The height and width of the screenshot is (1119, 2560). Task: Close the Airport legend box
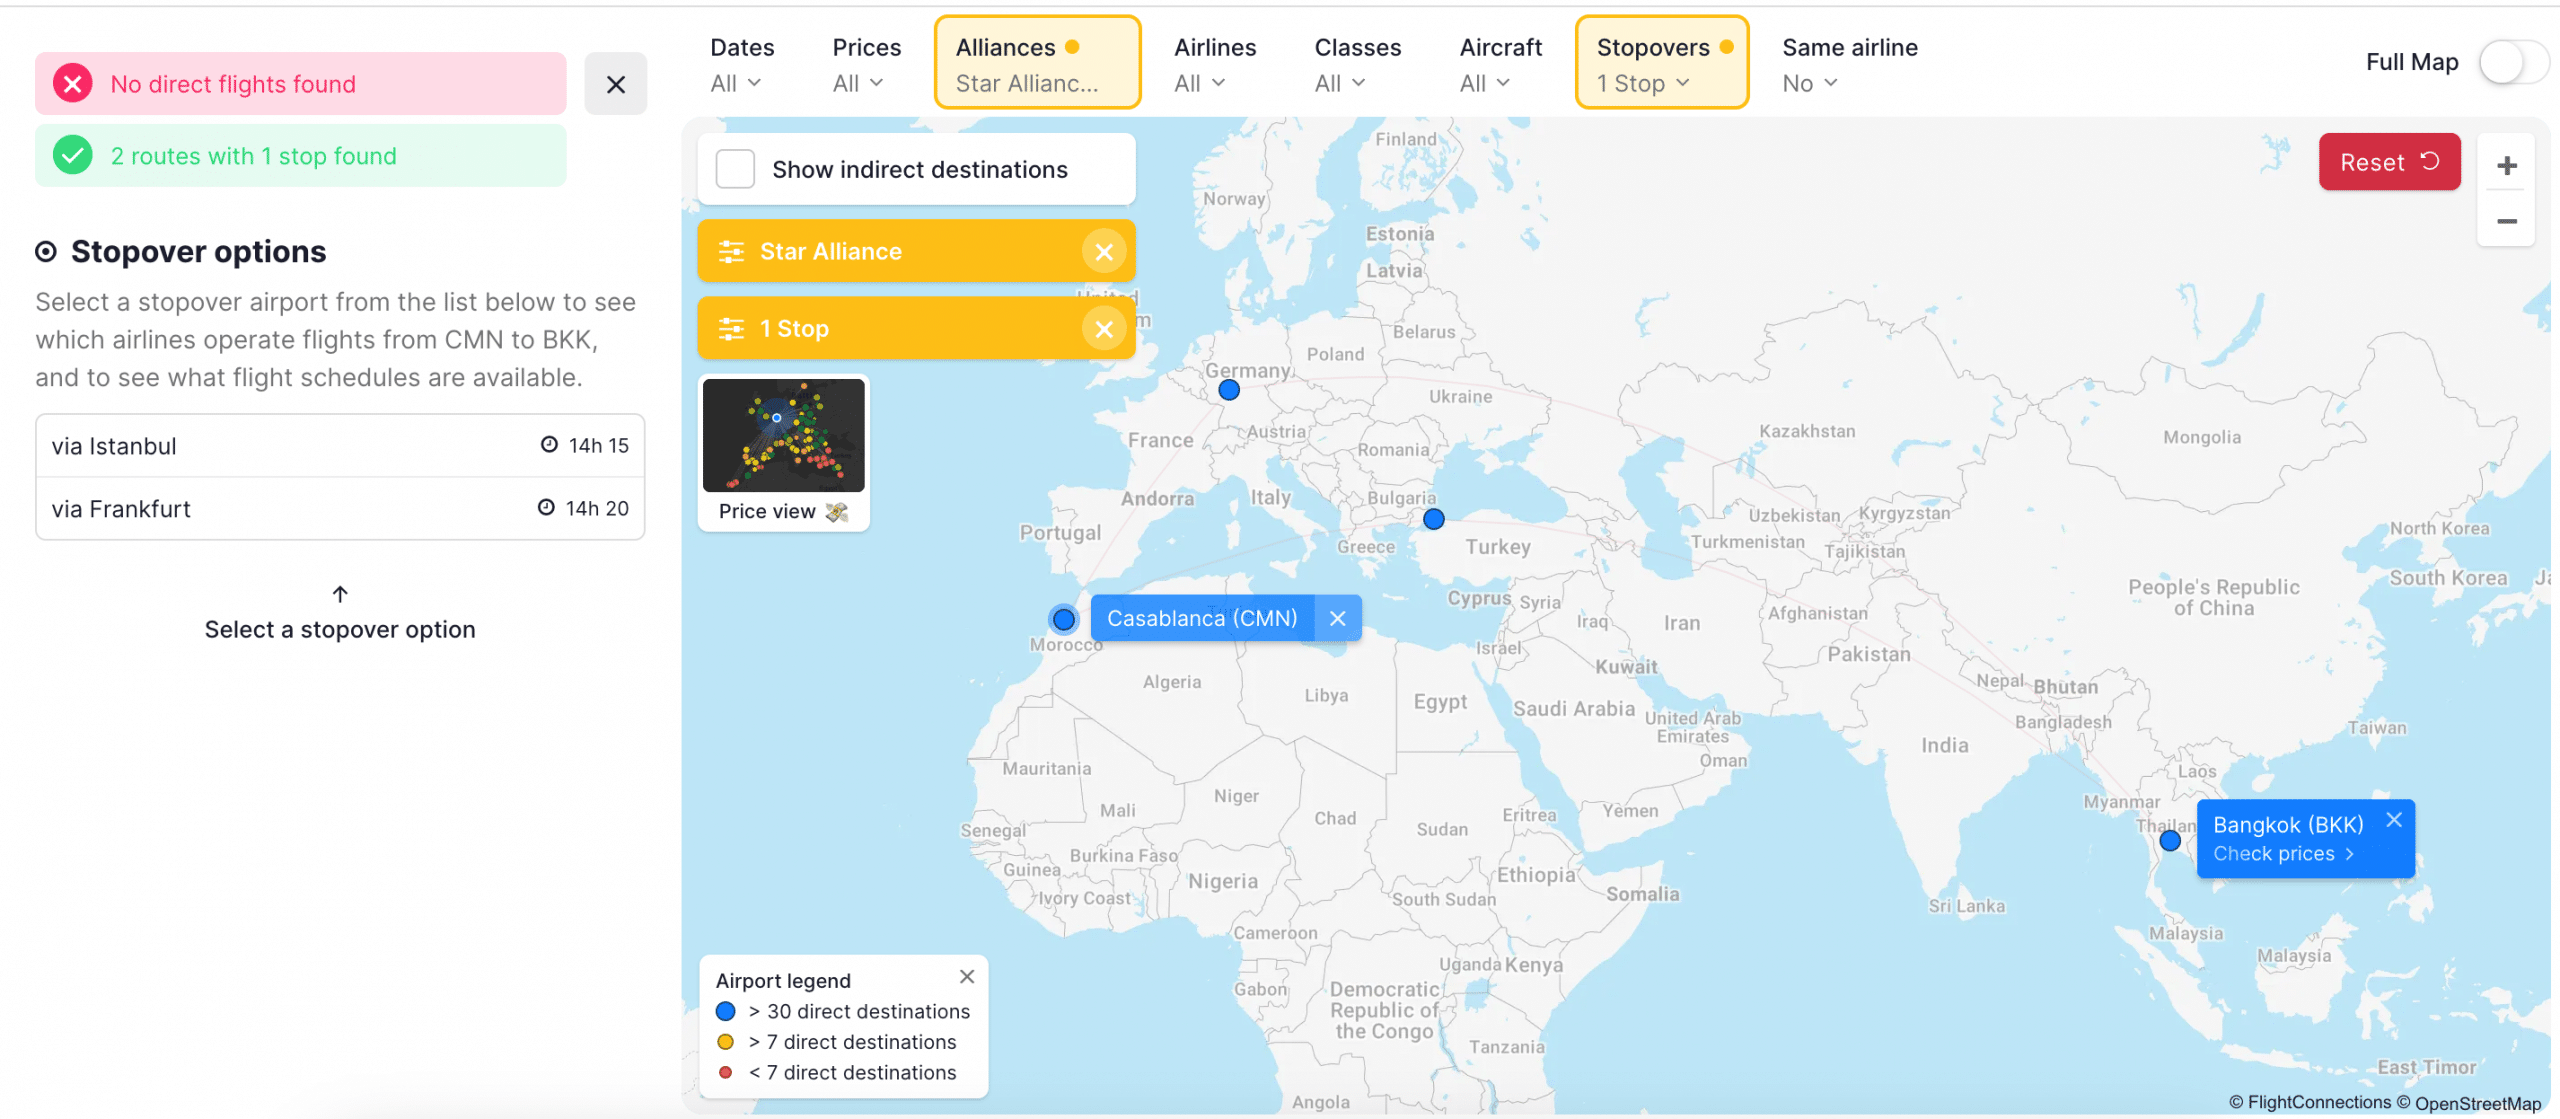click(x=966, y=977)
